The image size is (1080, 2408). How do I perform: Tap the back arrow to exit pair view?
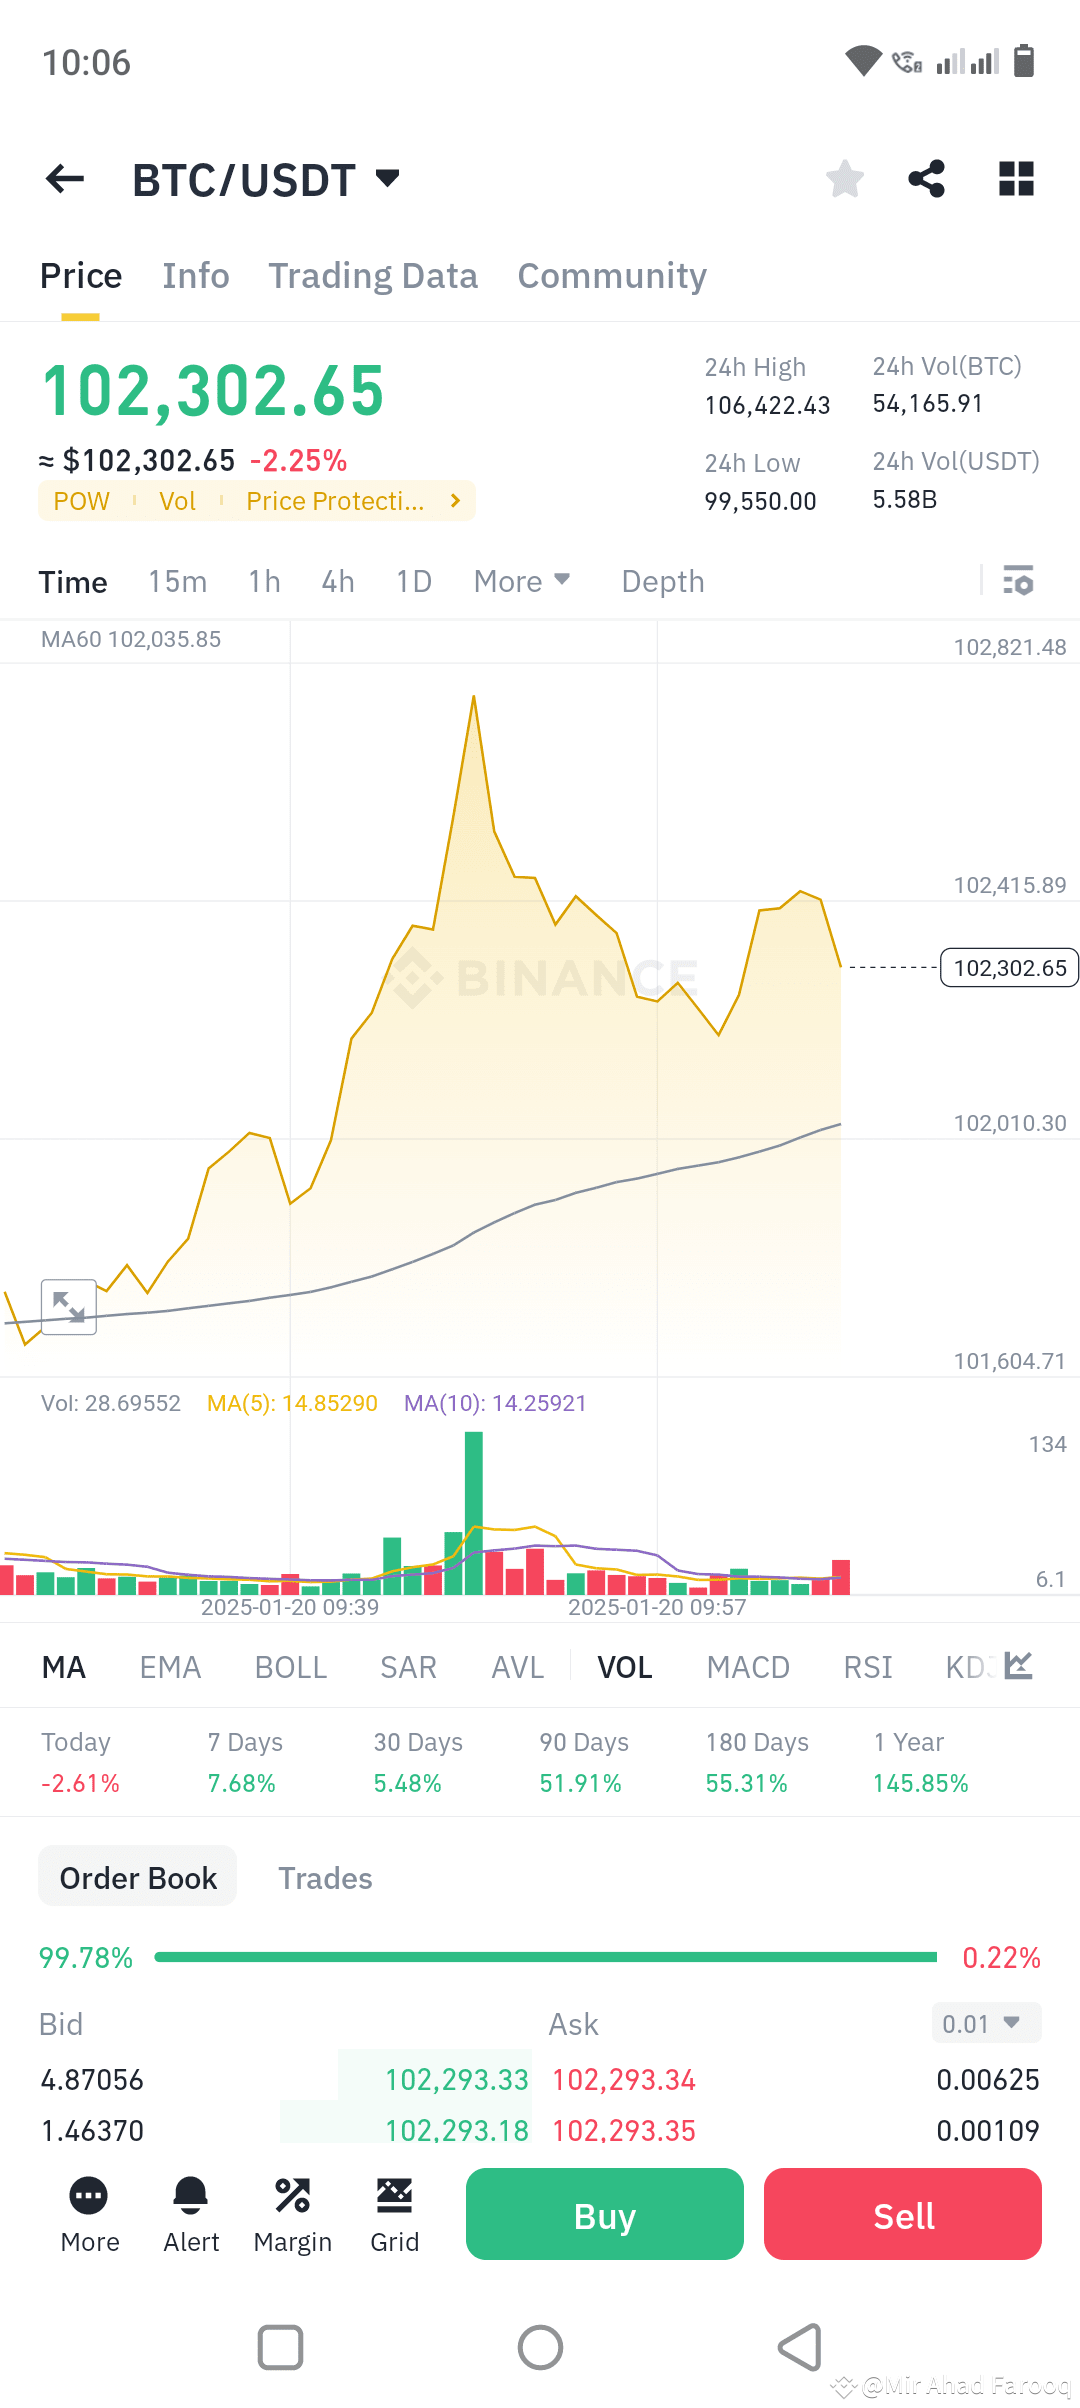click(x=64, y=178)
